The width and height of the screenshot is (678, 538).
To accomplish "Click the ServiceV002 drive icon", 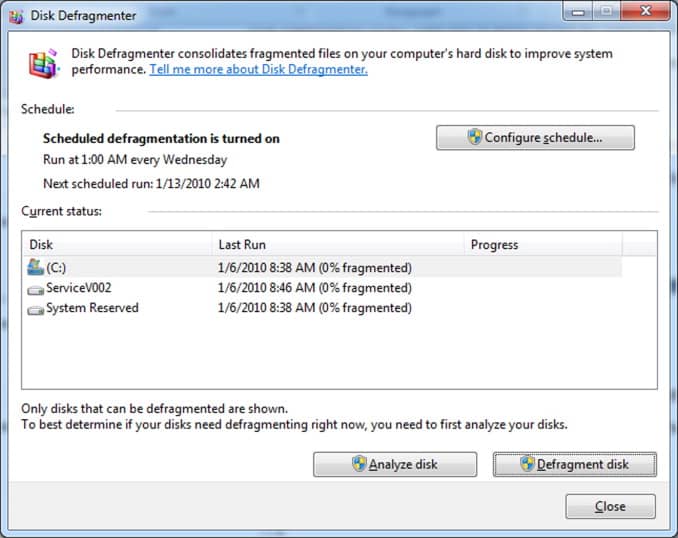I will pos(36,288).
